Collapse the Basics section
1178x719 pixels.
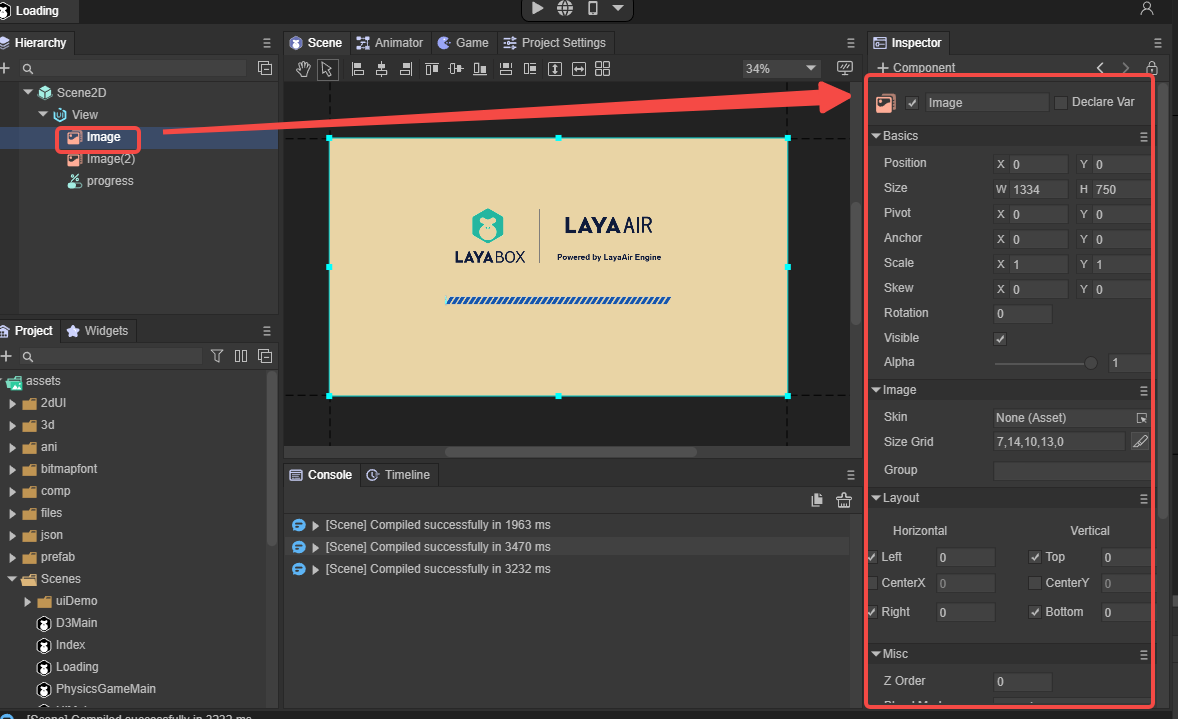(x=876, y=136)
